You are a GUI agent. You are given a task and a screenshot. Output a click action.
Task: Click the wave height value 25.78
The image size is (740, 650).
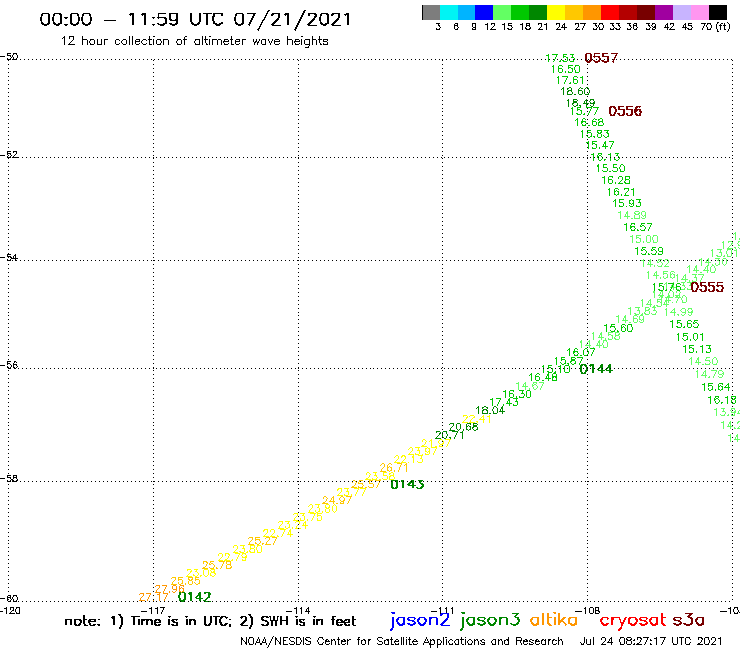click(217, 565)
